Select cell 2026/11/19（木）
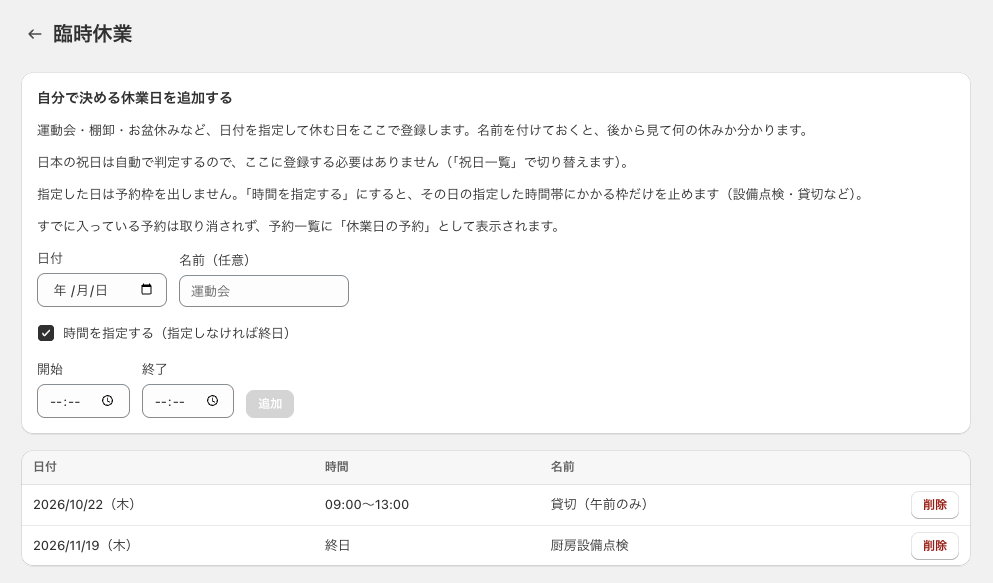 point(82,546)
